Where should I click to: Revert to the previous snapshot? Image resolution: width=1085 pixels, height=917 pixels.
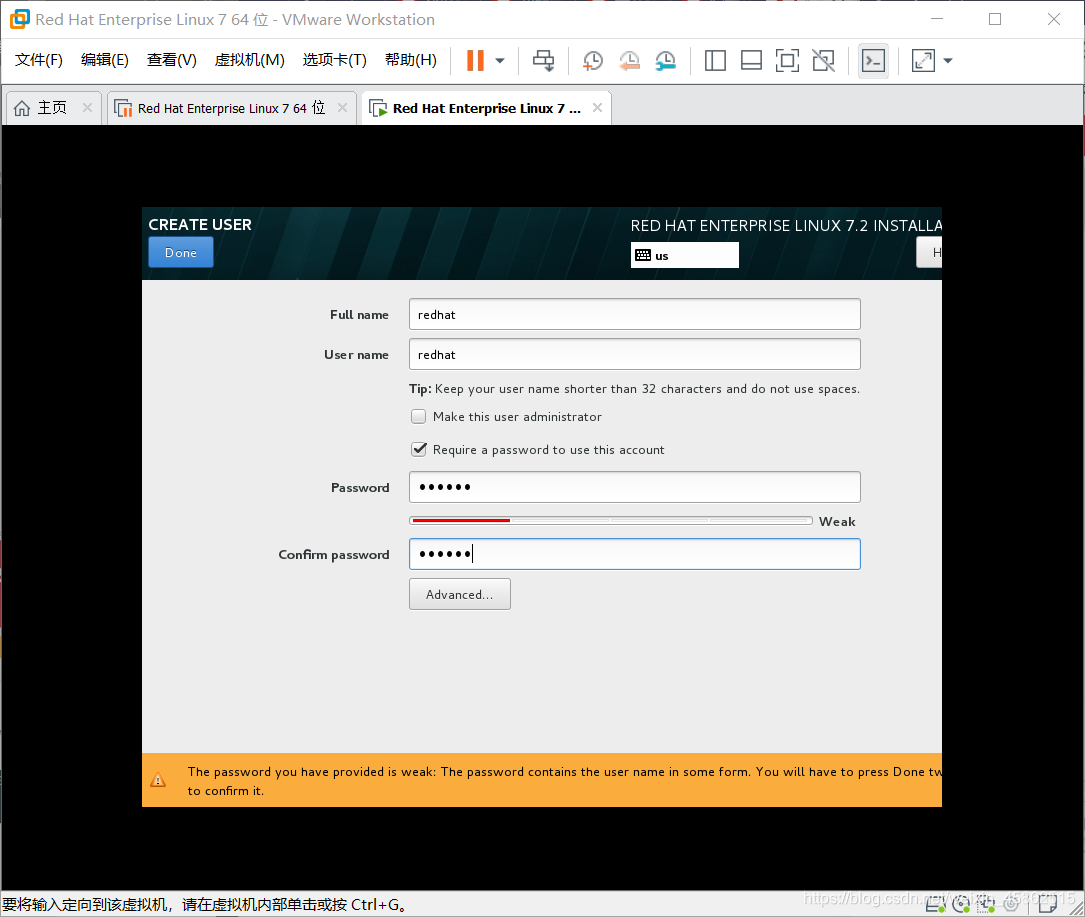pos(629,60)
